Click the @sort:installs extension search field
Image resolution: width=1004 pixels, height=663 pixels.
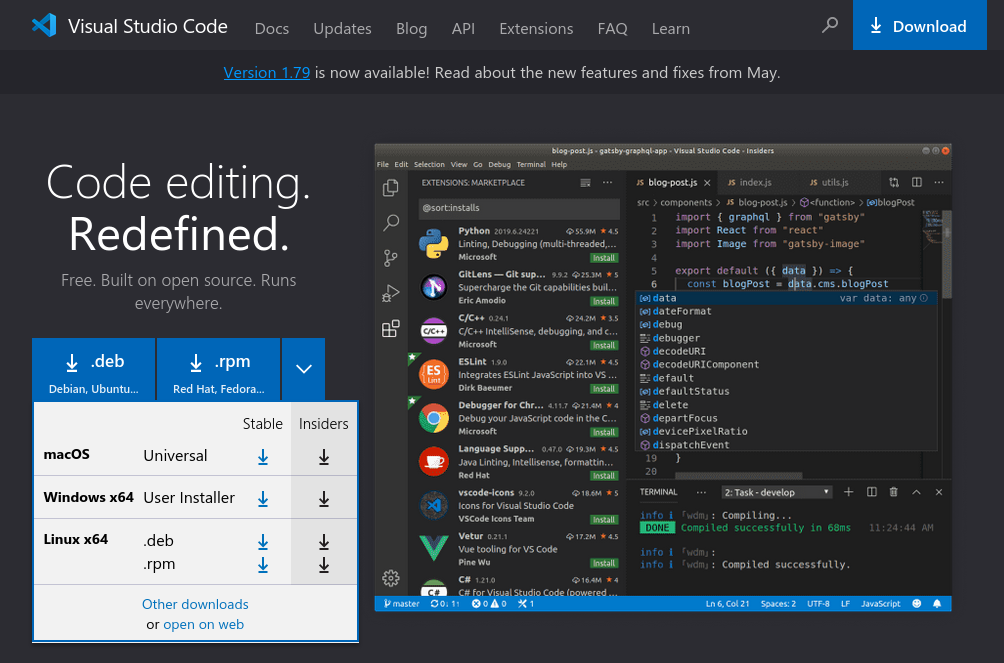(519, 208)
